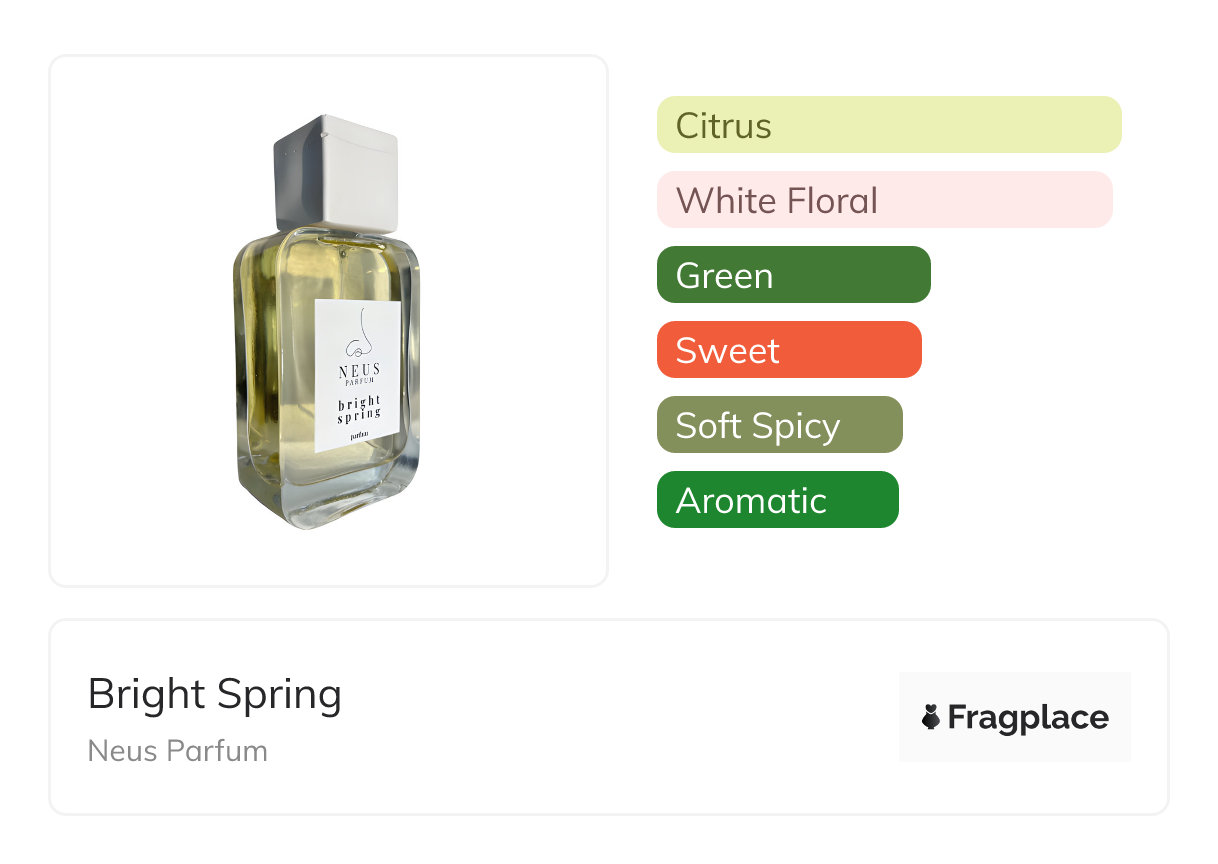
Task: Pick the Sweet accord bar
Action: [788, 350]
